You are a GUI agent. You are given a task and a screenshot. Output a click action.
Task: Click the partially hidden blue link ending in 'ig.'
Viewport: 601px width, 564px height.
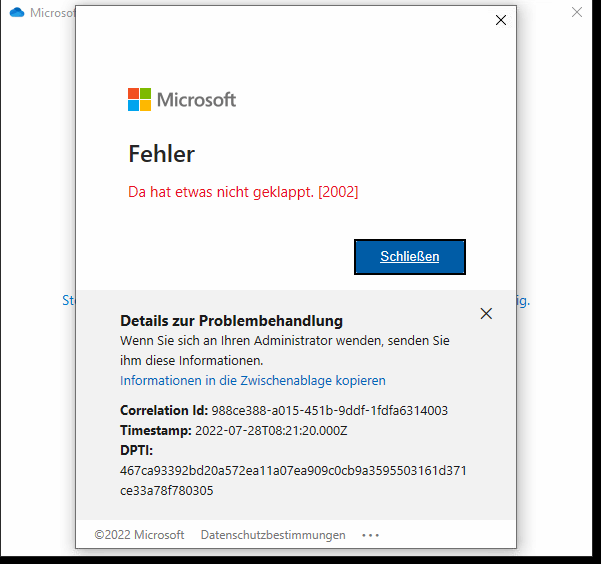pyautogui.click(x=524, y=301)
